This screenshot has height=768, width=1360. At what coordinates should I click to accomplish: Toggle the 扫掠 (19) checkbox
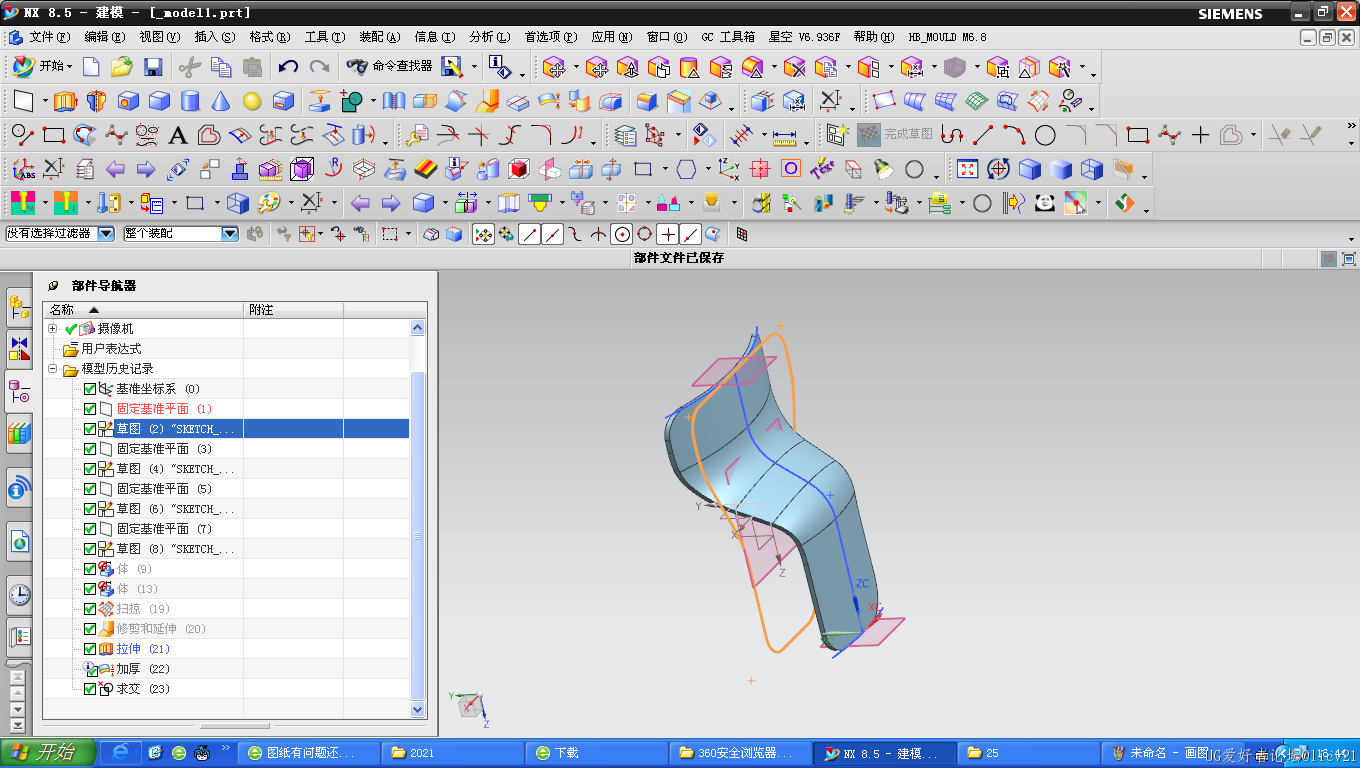90,609
